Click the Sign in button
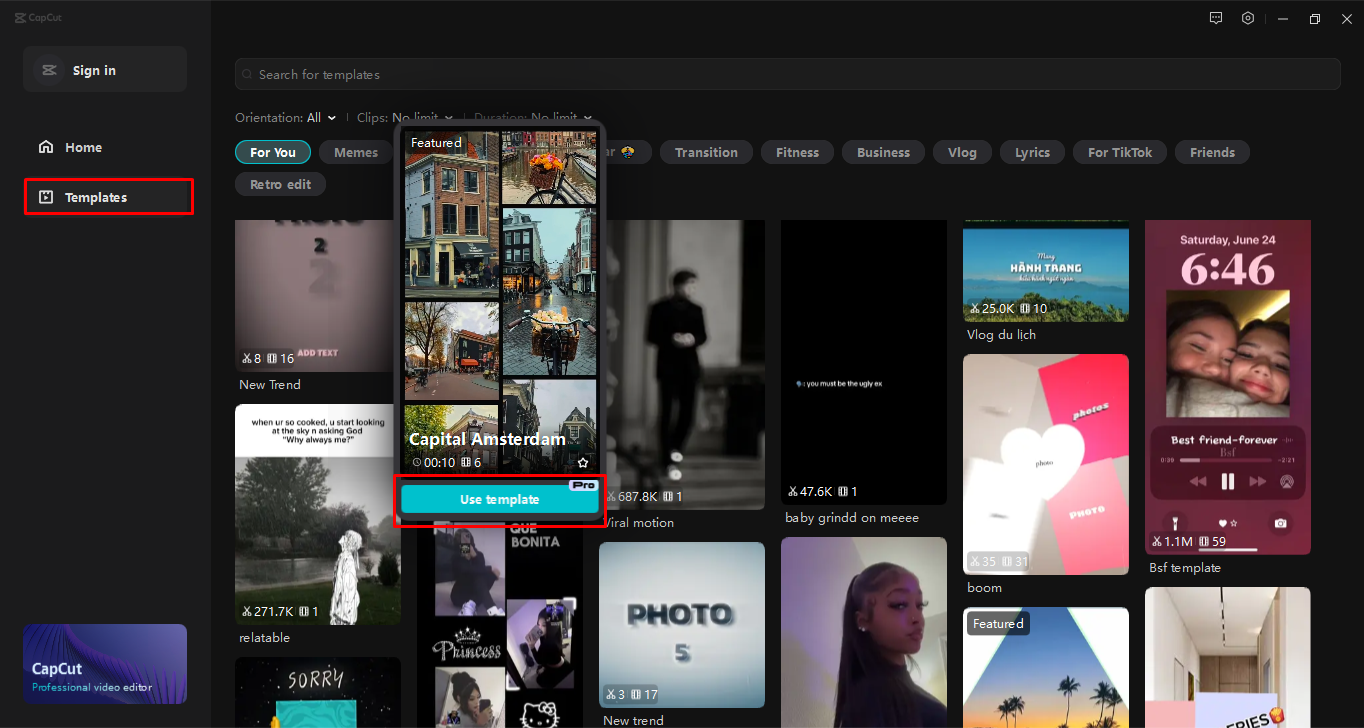The image size is (1364, 728). (x=94, y=69)
